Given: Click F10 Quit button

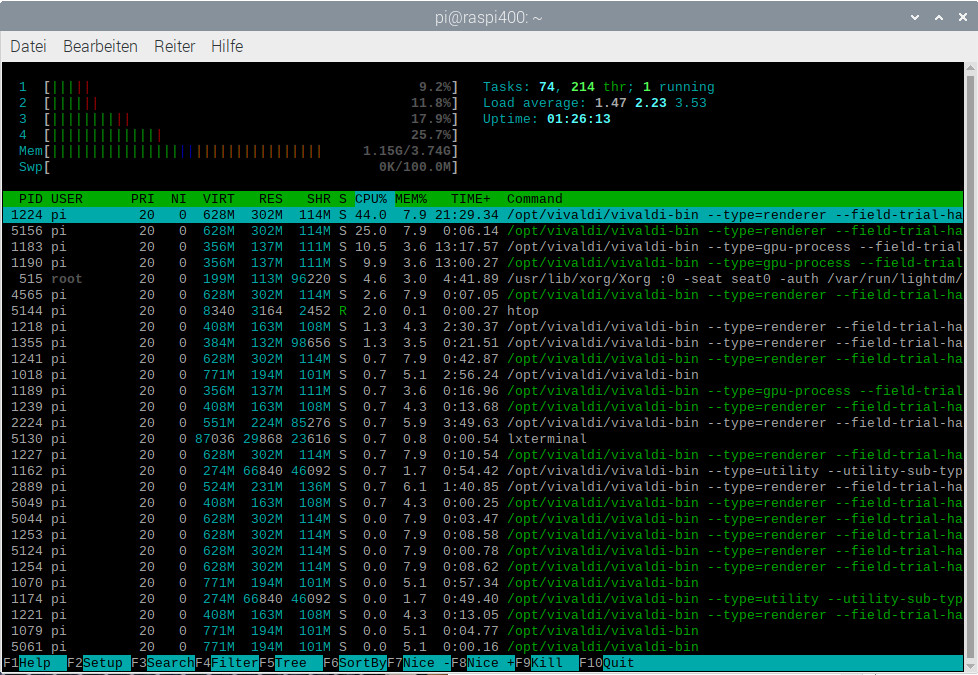Looking at the screenshot, I should click(607, 663).
